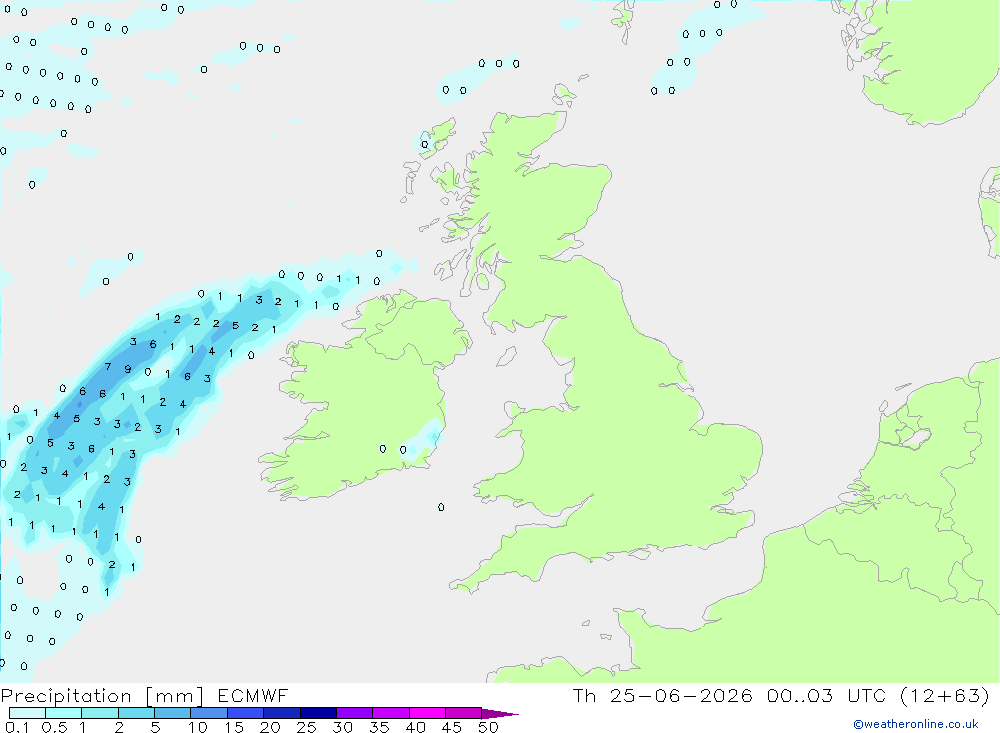The width and height of the screenshot is (1000, 733).
Task: Select the 35–40 mm legend swatch
Action: pyautogui.click(x=390, y=713)
